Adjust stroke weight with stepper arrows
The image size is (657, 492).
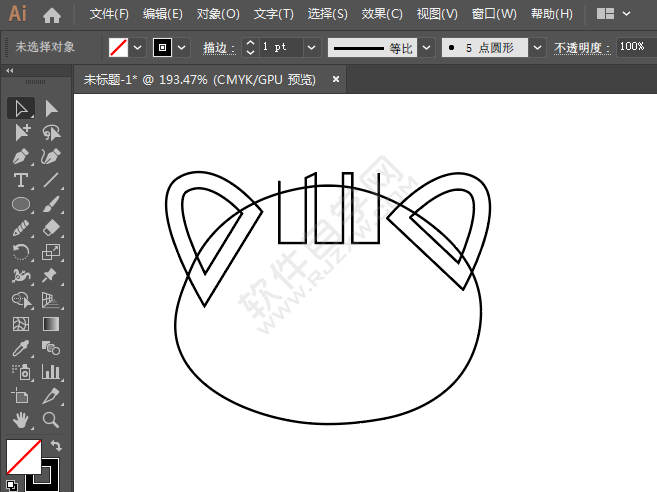coord(250,48)
